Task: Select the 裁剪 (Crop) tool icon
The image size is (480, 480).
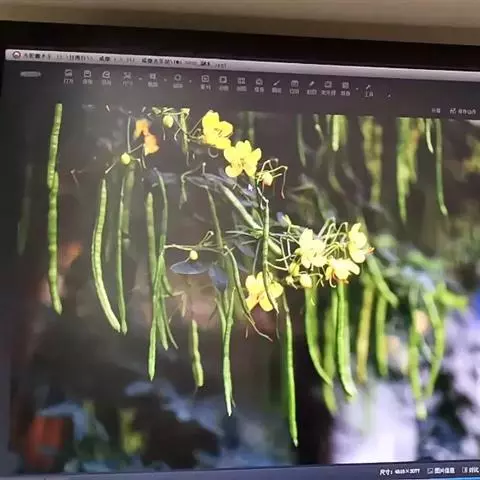Action: point(152,80)
